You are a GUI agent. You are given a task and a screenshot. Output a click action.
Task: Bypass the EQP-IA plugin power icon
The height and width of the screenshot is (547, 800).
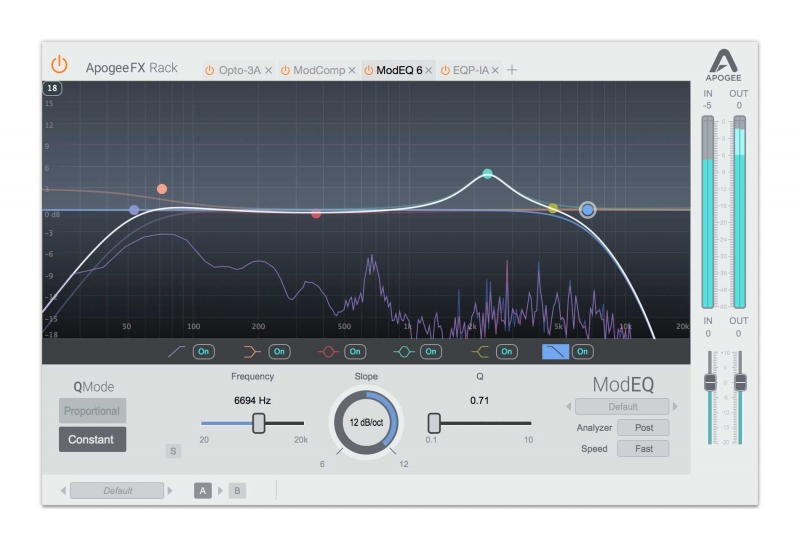(x=445, y=70)
